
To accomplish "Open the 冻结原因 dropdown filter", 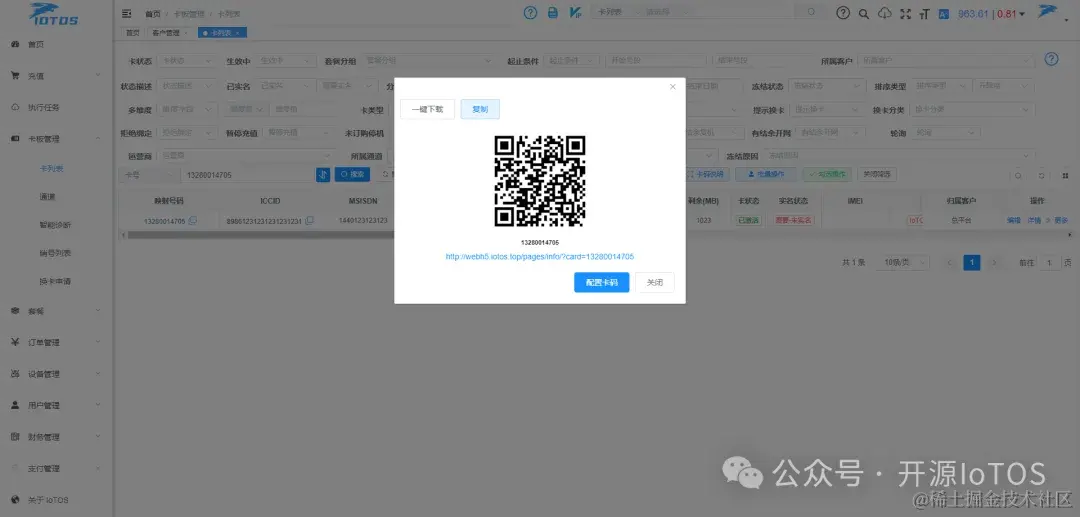I will tap(899, 156).
